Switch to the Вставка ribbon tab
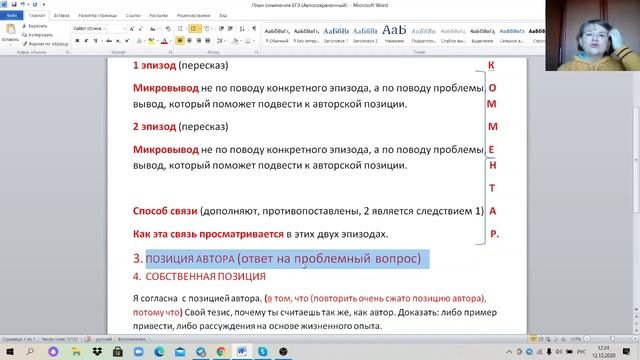This screenshot has width=640, height=360. coord(62,16)
